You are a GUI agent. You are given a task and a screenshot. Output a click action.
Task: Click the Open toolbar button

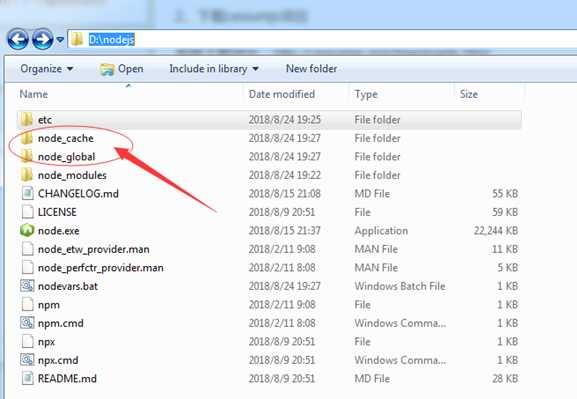[121, 69]
